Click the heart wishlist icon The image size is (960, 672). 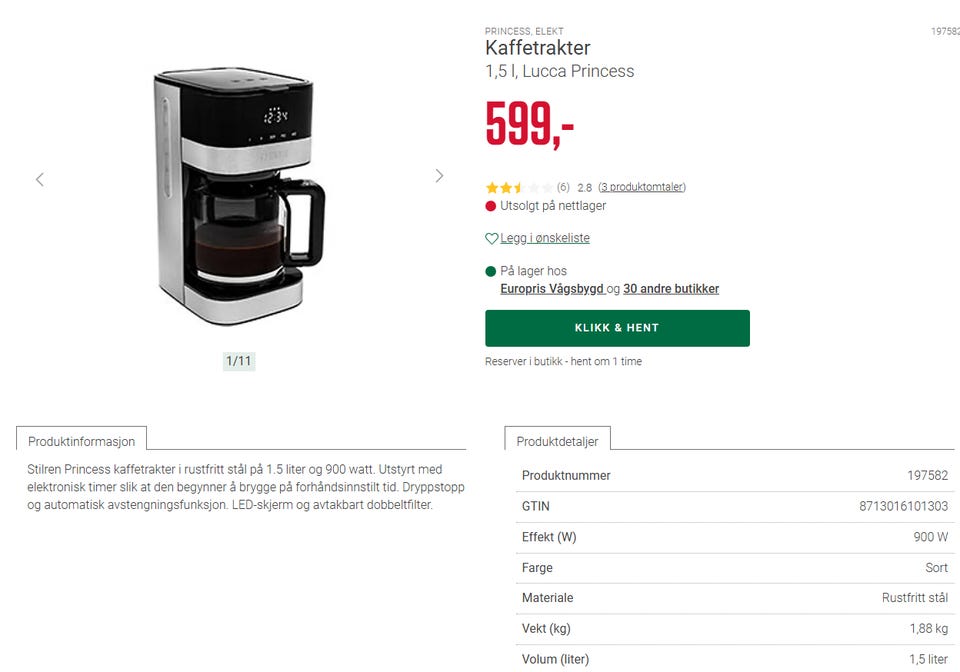(491, 238)
